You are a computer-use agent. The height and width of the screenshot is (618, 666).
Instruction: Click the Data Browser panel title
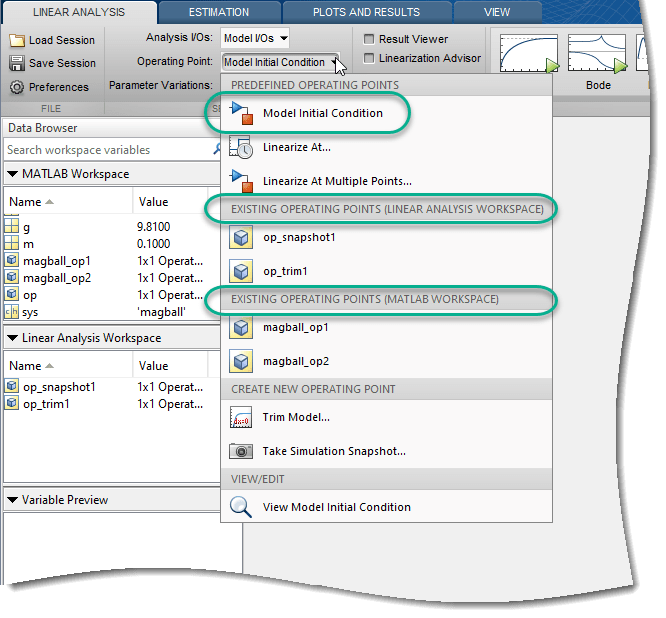click(43, 128)
